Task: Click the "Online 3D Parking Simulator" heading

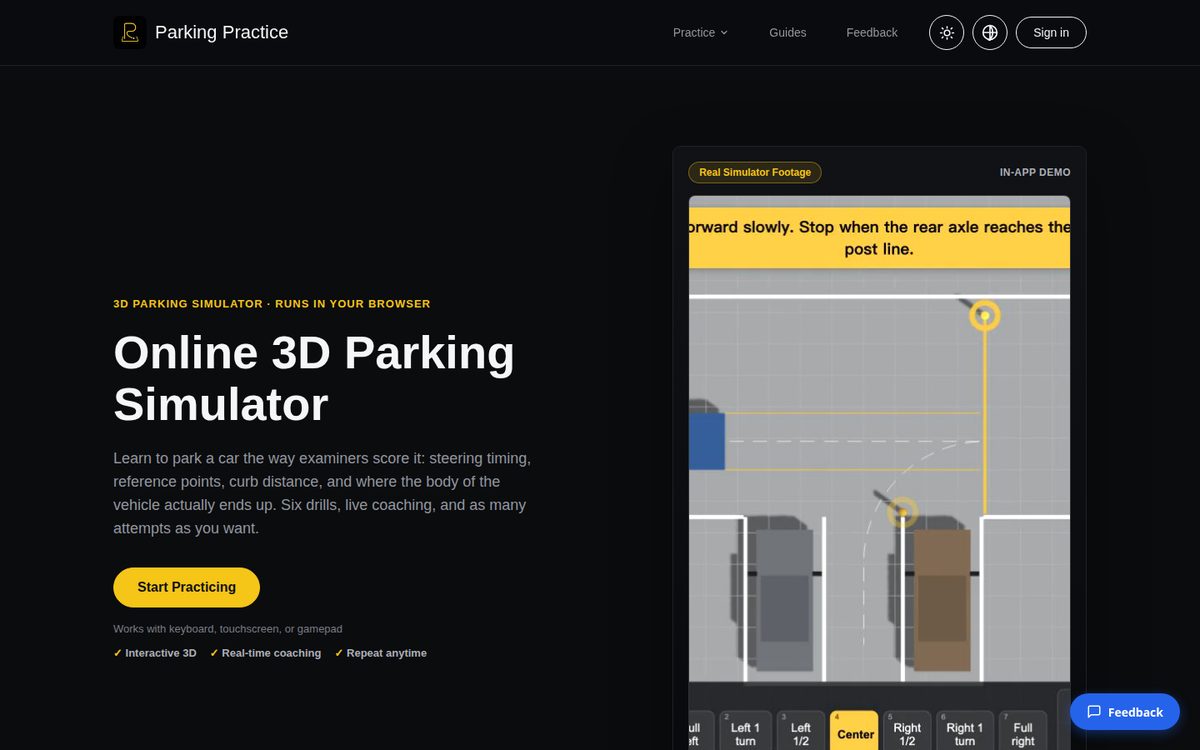Action: [314, 379]
